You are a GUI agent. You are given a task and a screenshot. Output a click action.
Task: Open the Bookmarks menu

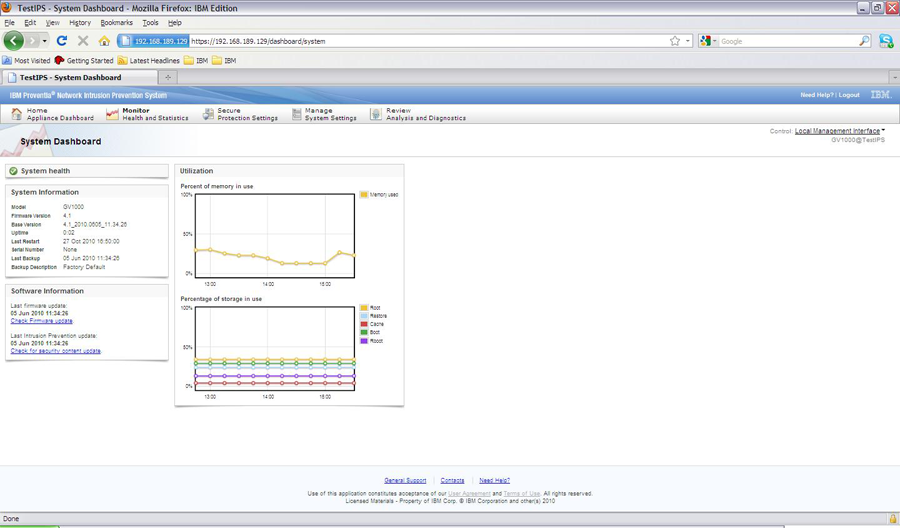116,22
